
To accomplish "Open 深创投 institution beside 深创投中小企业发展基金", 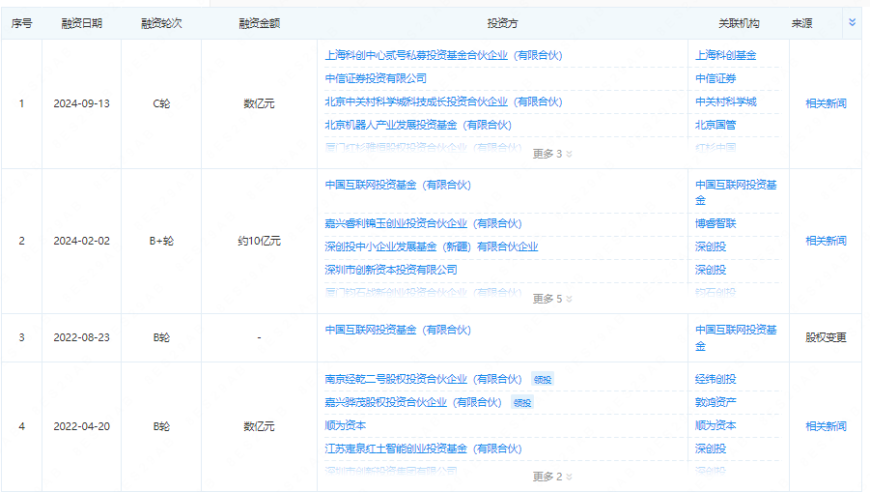I will [711, 246].
